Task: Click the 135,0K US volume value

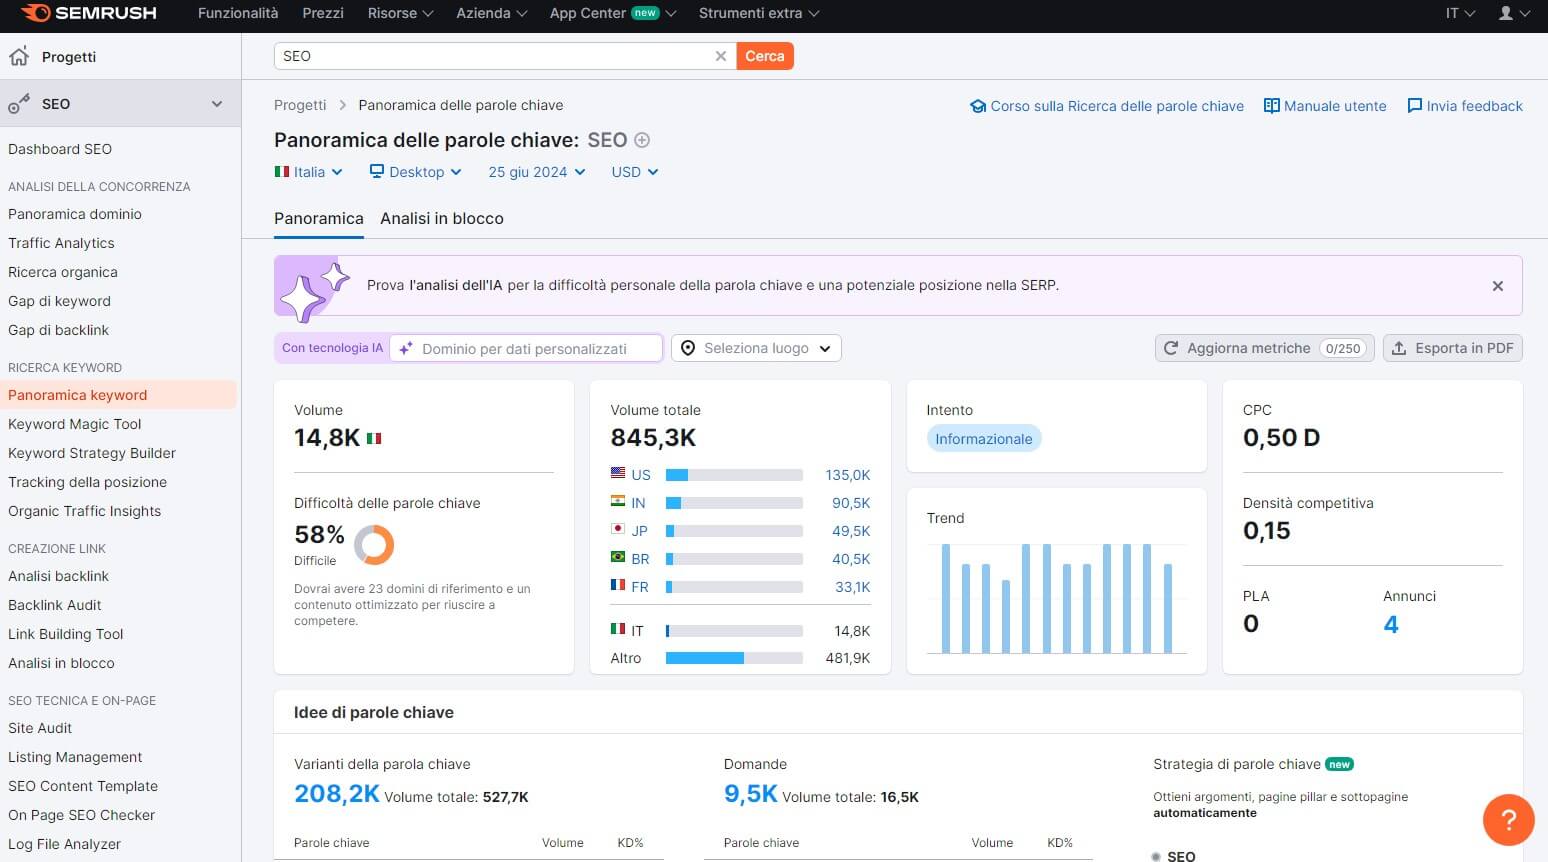Action: coord(848,475)
